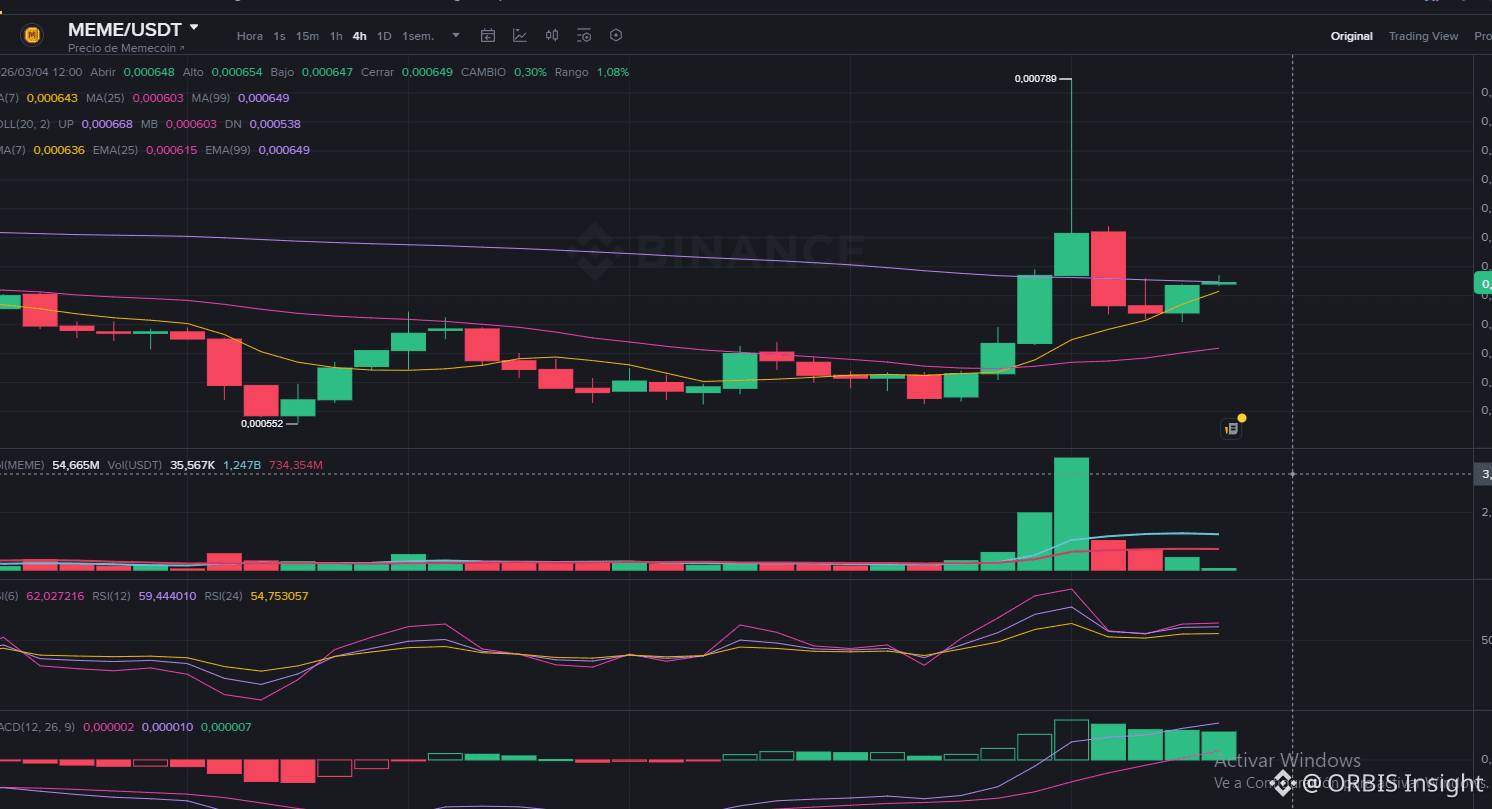Click the hexagon chart preferences icon
This screenshot has width=1492, height=809.
(x=616, y=35)
